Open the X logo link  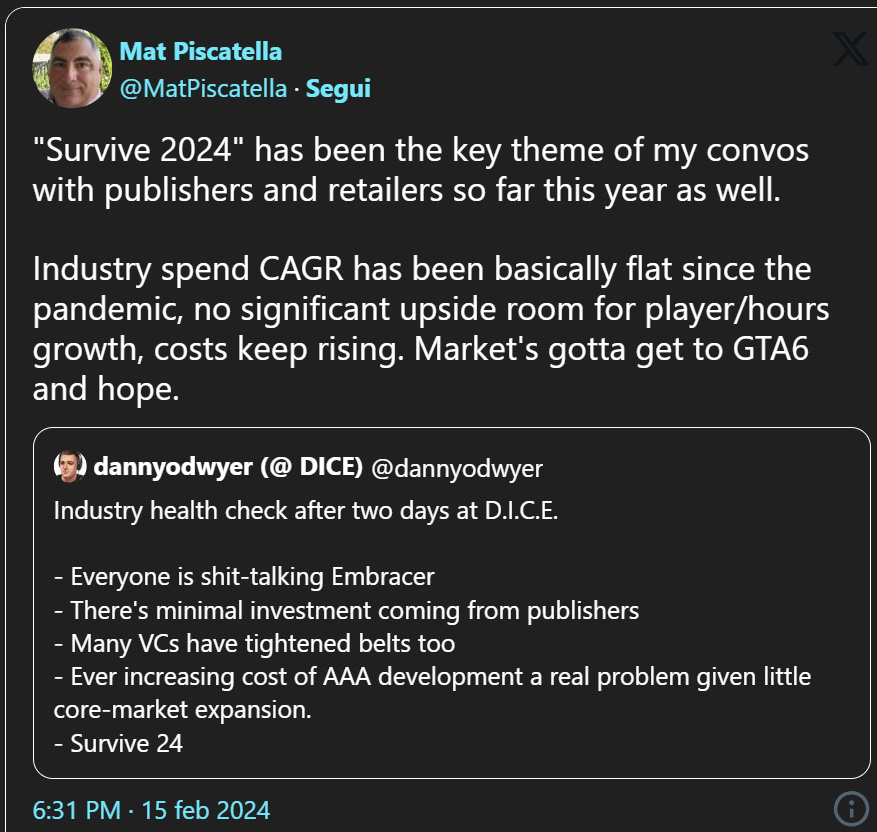pos(849,48)
